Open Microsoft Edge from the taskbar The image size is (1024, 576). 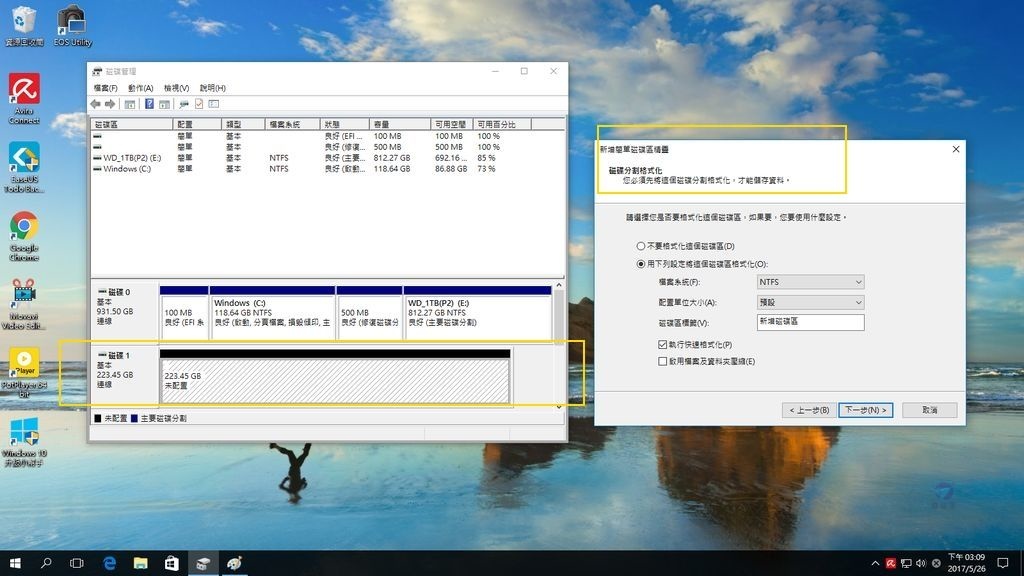click(109, 563)
